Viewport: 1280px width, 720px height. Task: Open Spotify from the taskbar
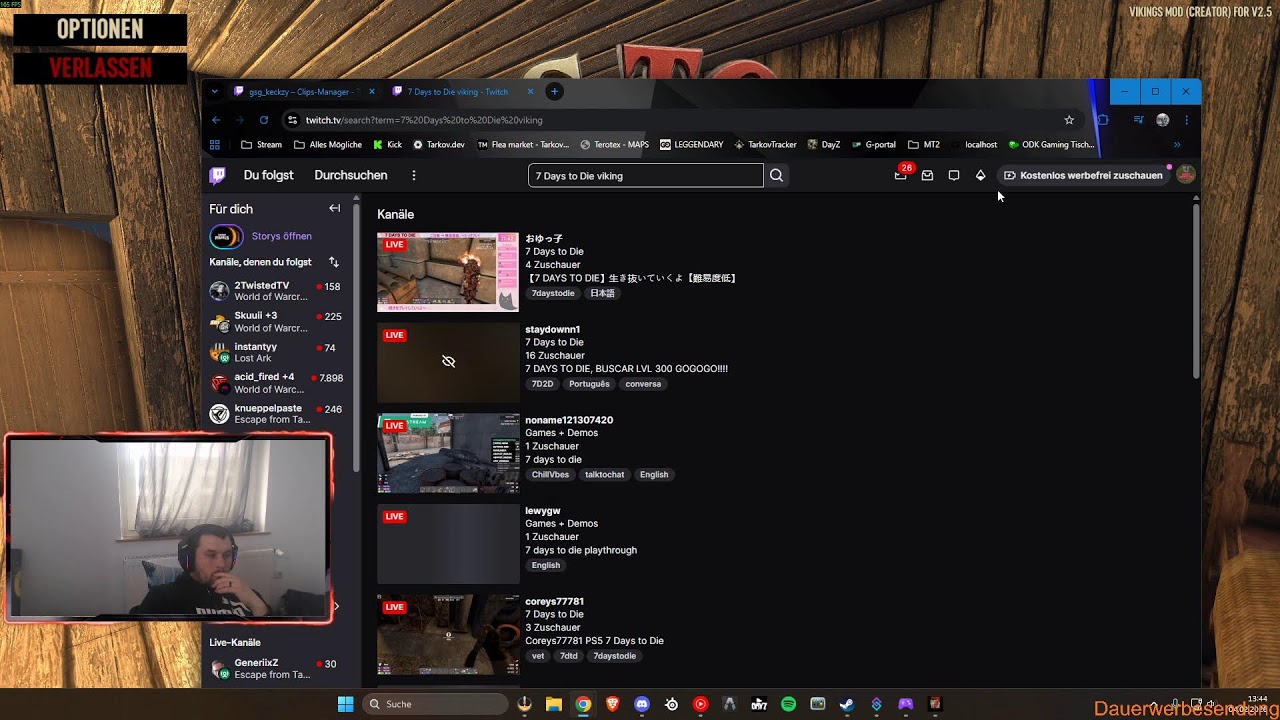pyautogui.click(x=788, y=704)
